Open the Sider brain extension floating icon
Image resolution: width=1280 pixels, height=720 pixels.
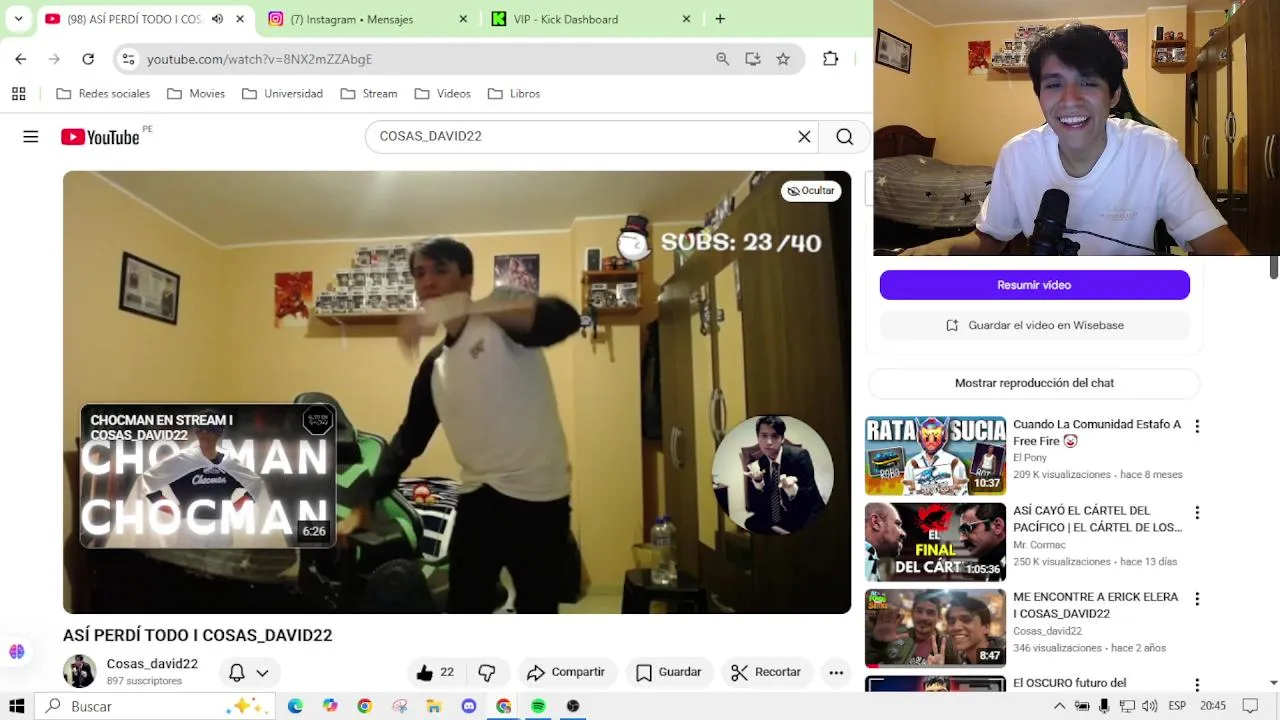click(17, 651)
